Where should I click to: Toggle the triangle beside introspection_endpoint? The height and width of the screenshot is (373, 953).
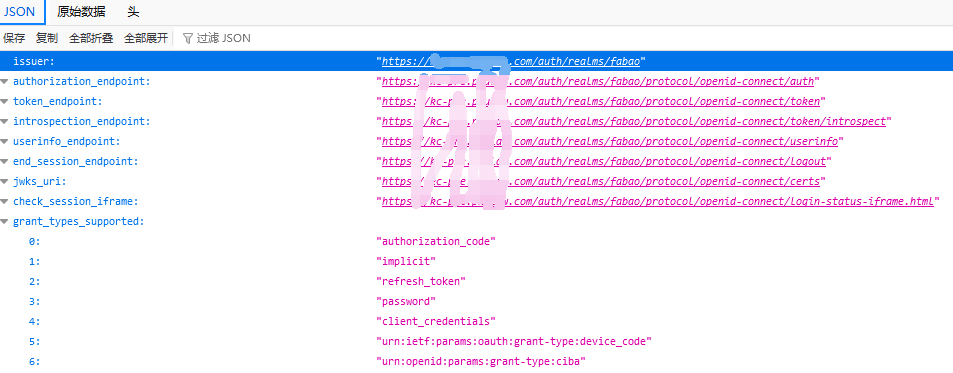(x=5, y=121)
